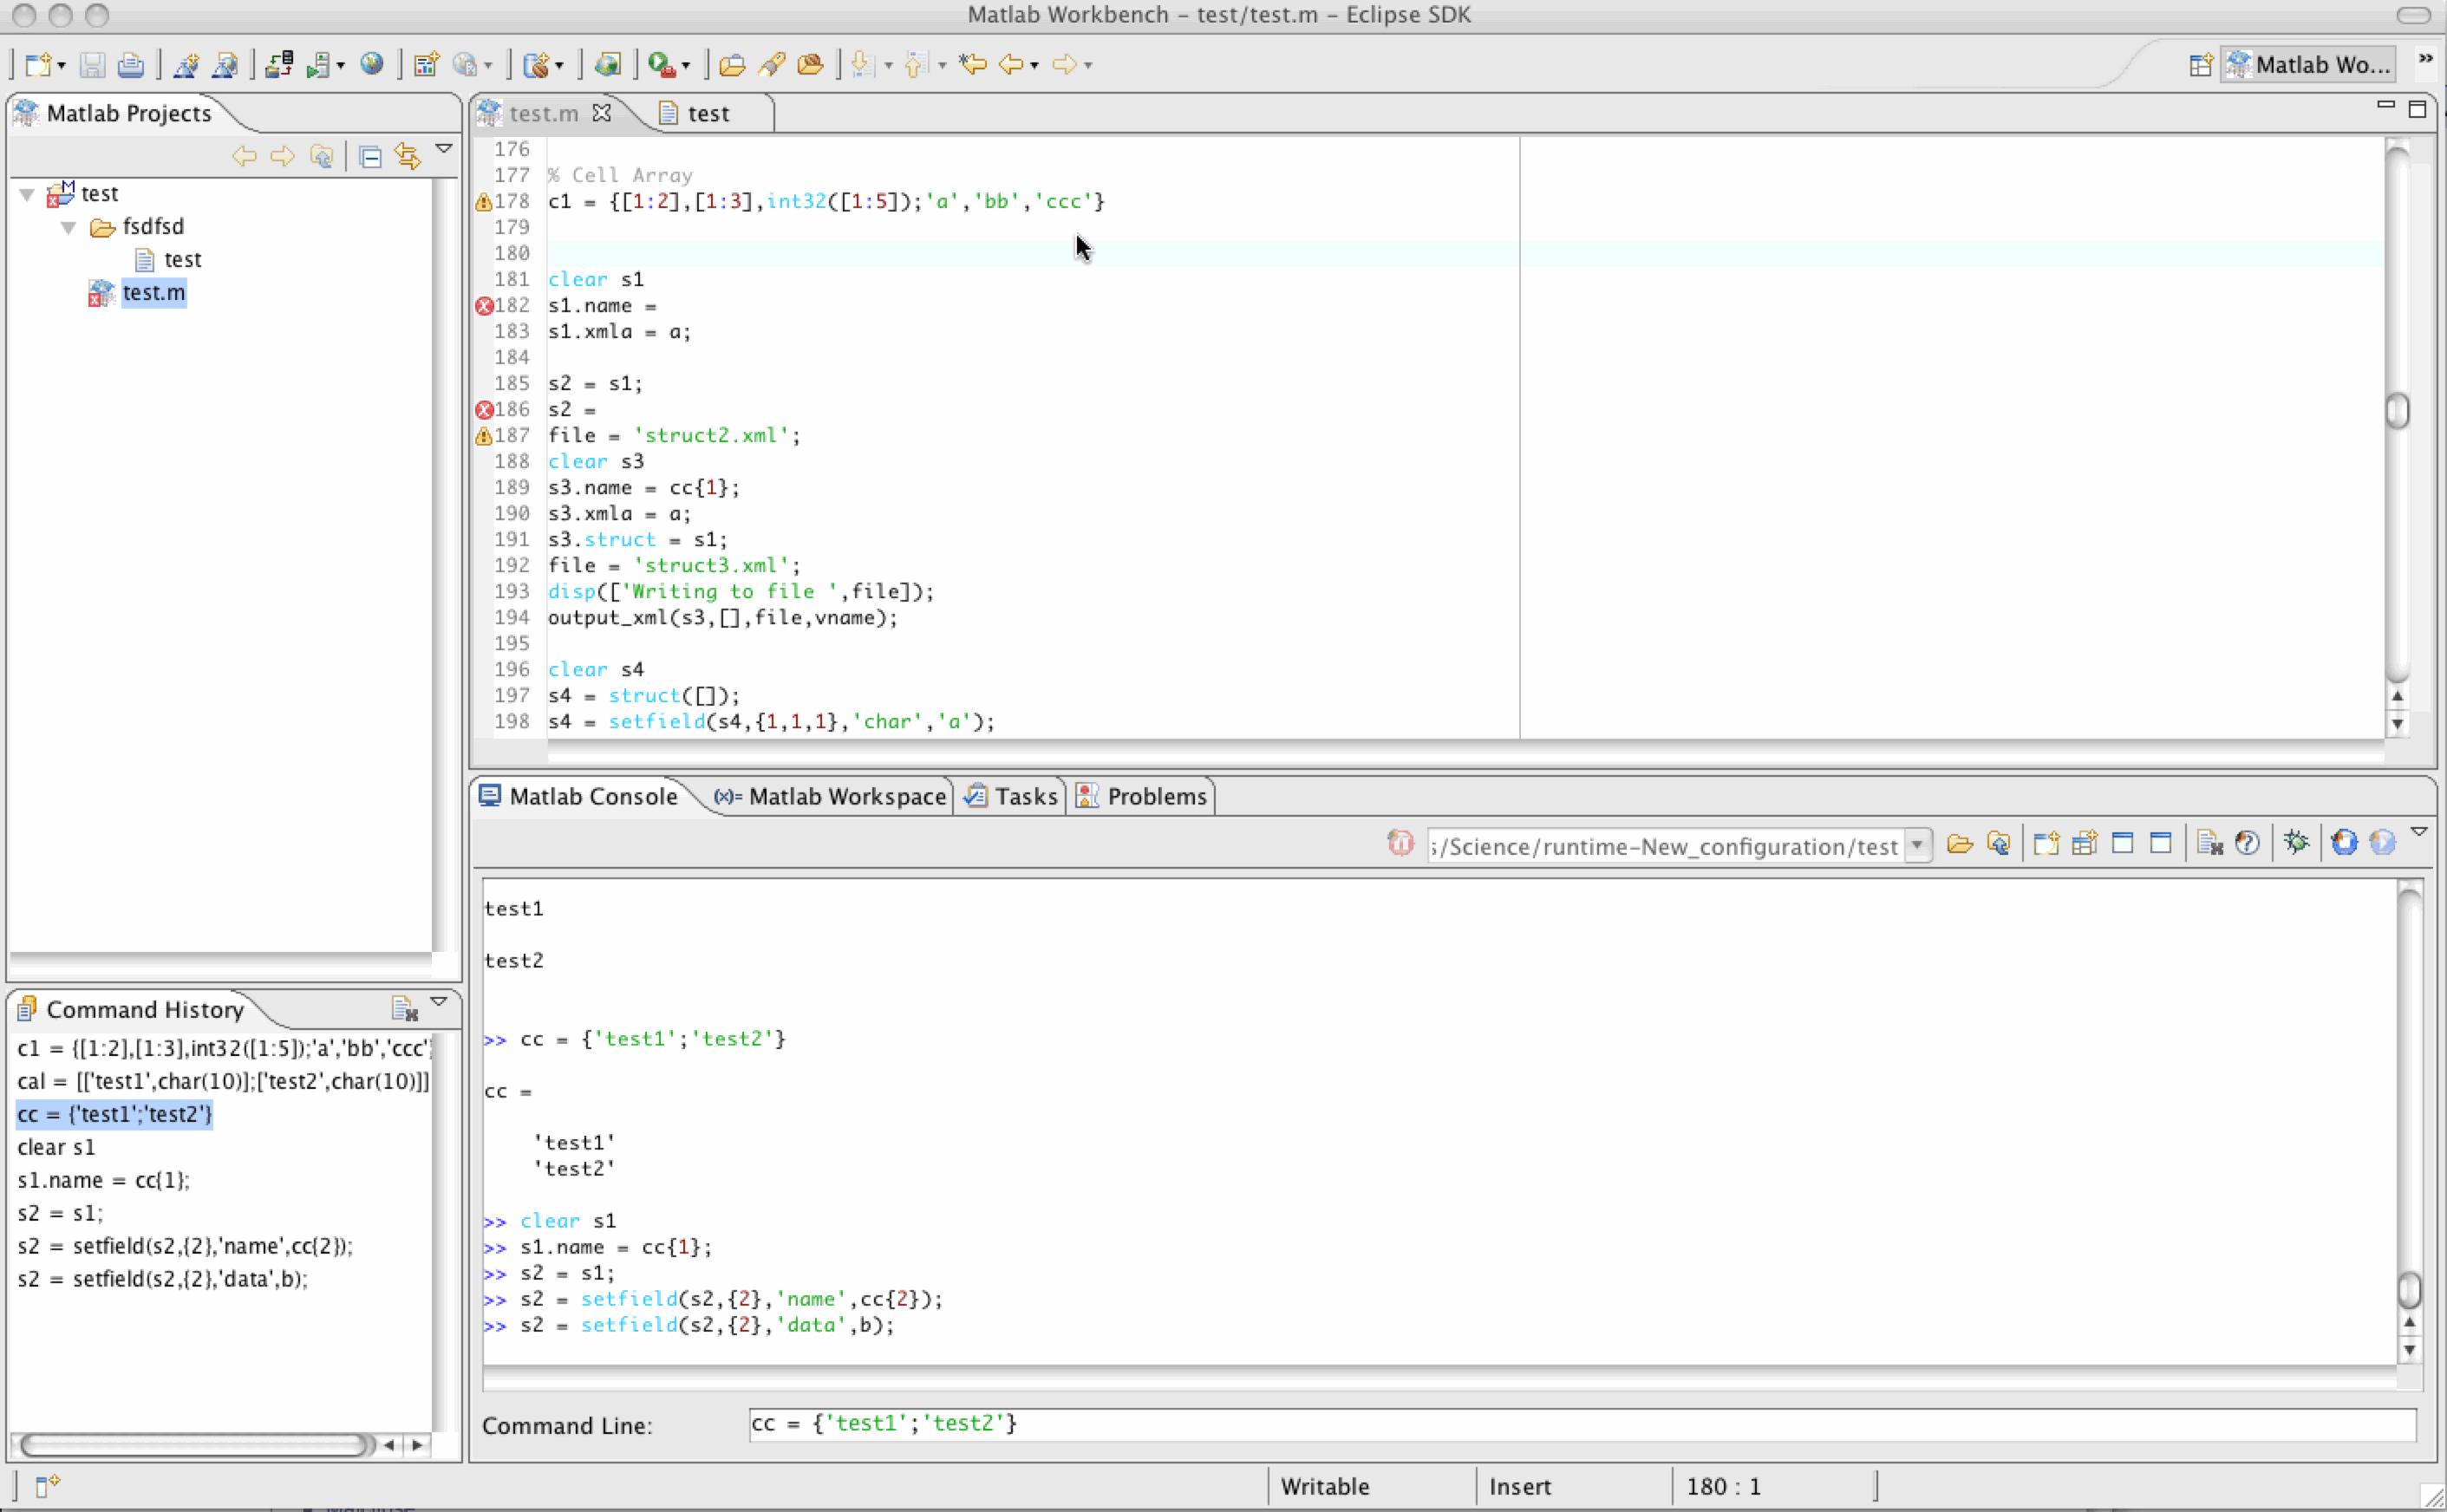Open the working directory path dropdown
This screenshot has height=1512, width=2447.
(1917, 845)
